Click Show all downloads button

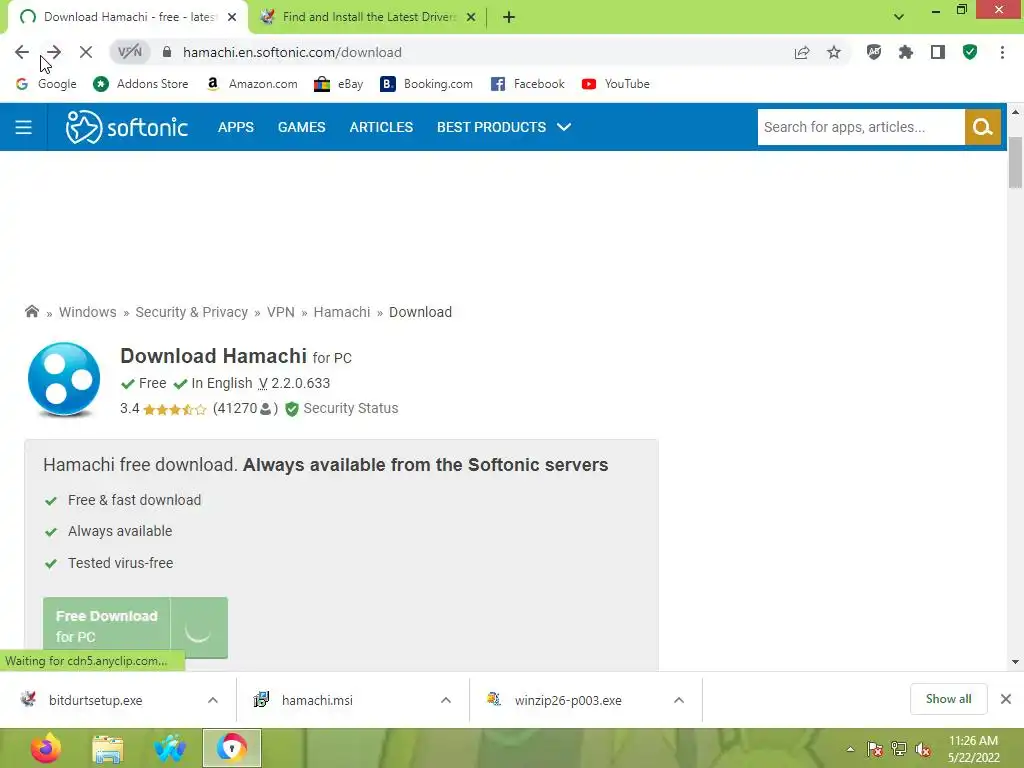948,699
